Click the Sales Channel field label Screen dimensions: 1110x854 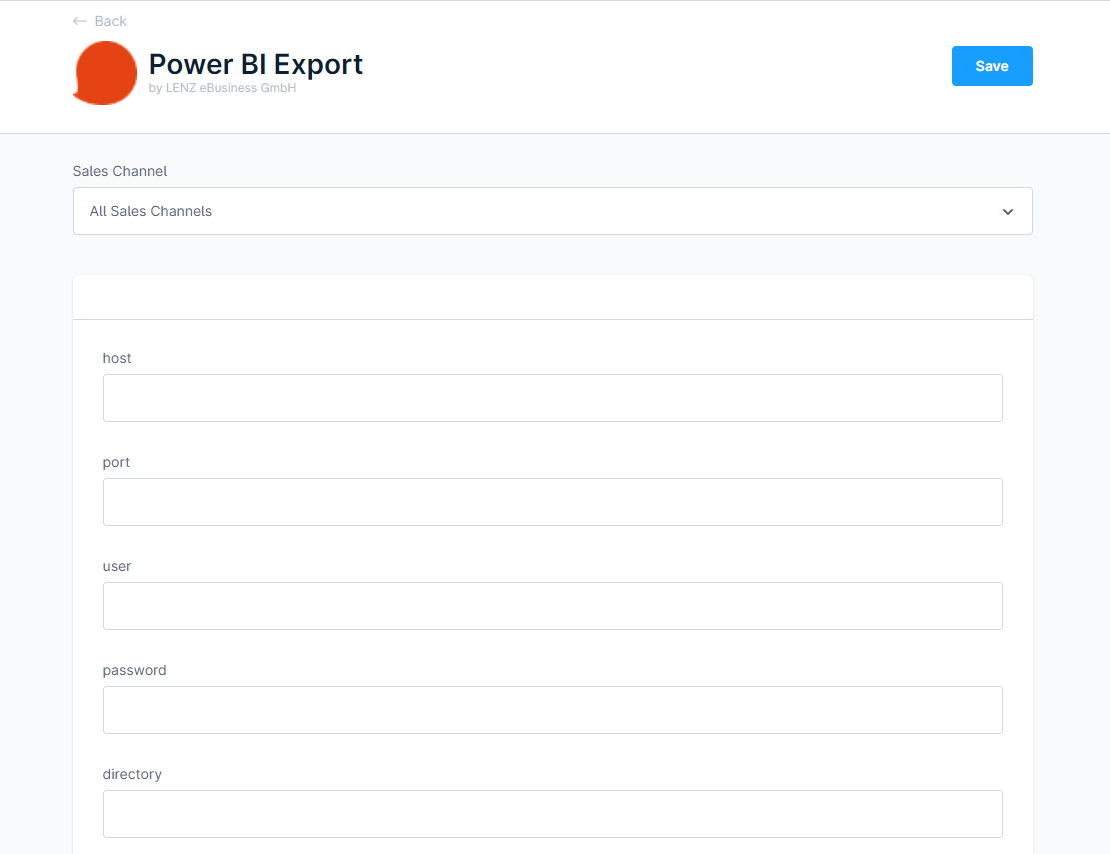pos(120,171)
